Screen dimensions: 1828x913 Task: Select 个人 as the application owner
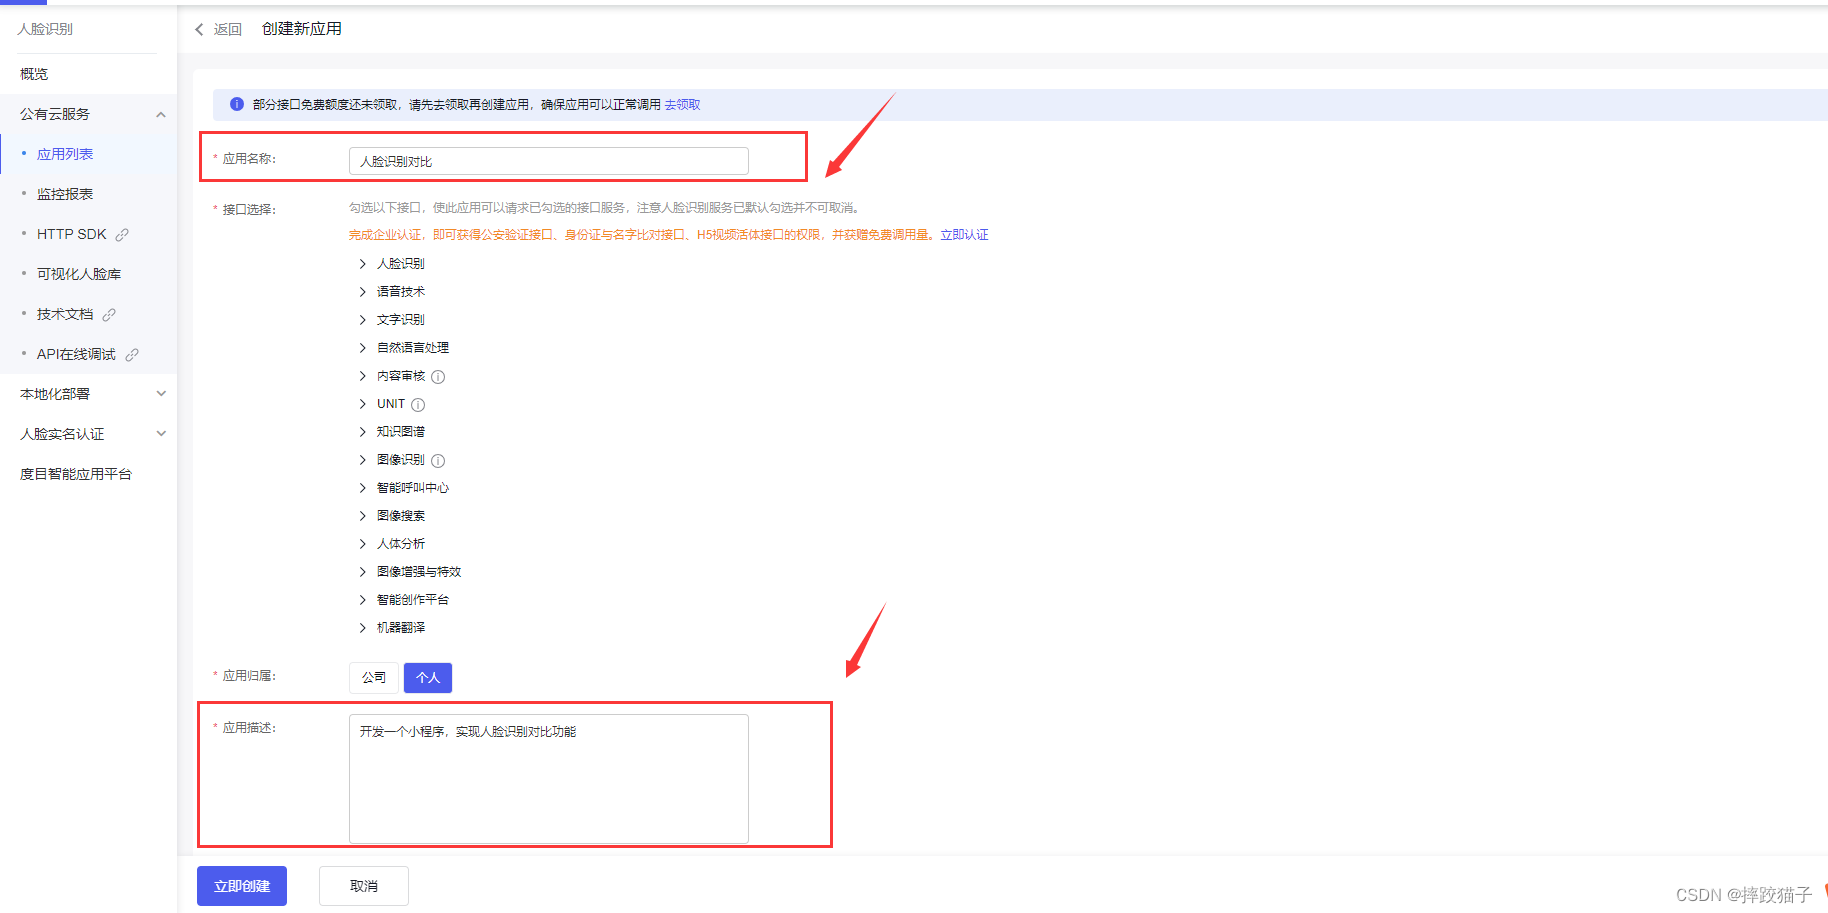428,678
